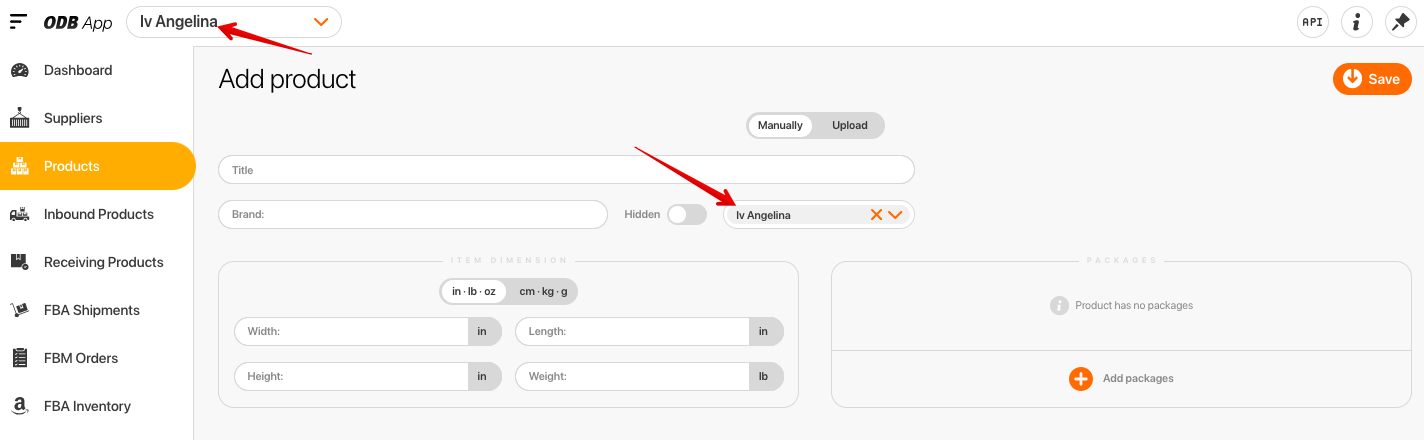1424x440 pixels.
Task: Toggle the Hidden switch
Action: click(x=686, y=214)
